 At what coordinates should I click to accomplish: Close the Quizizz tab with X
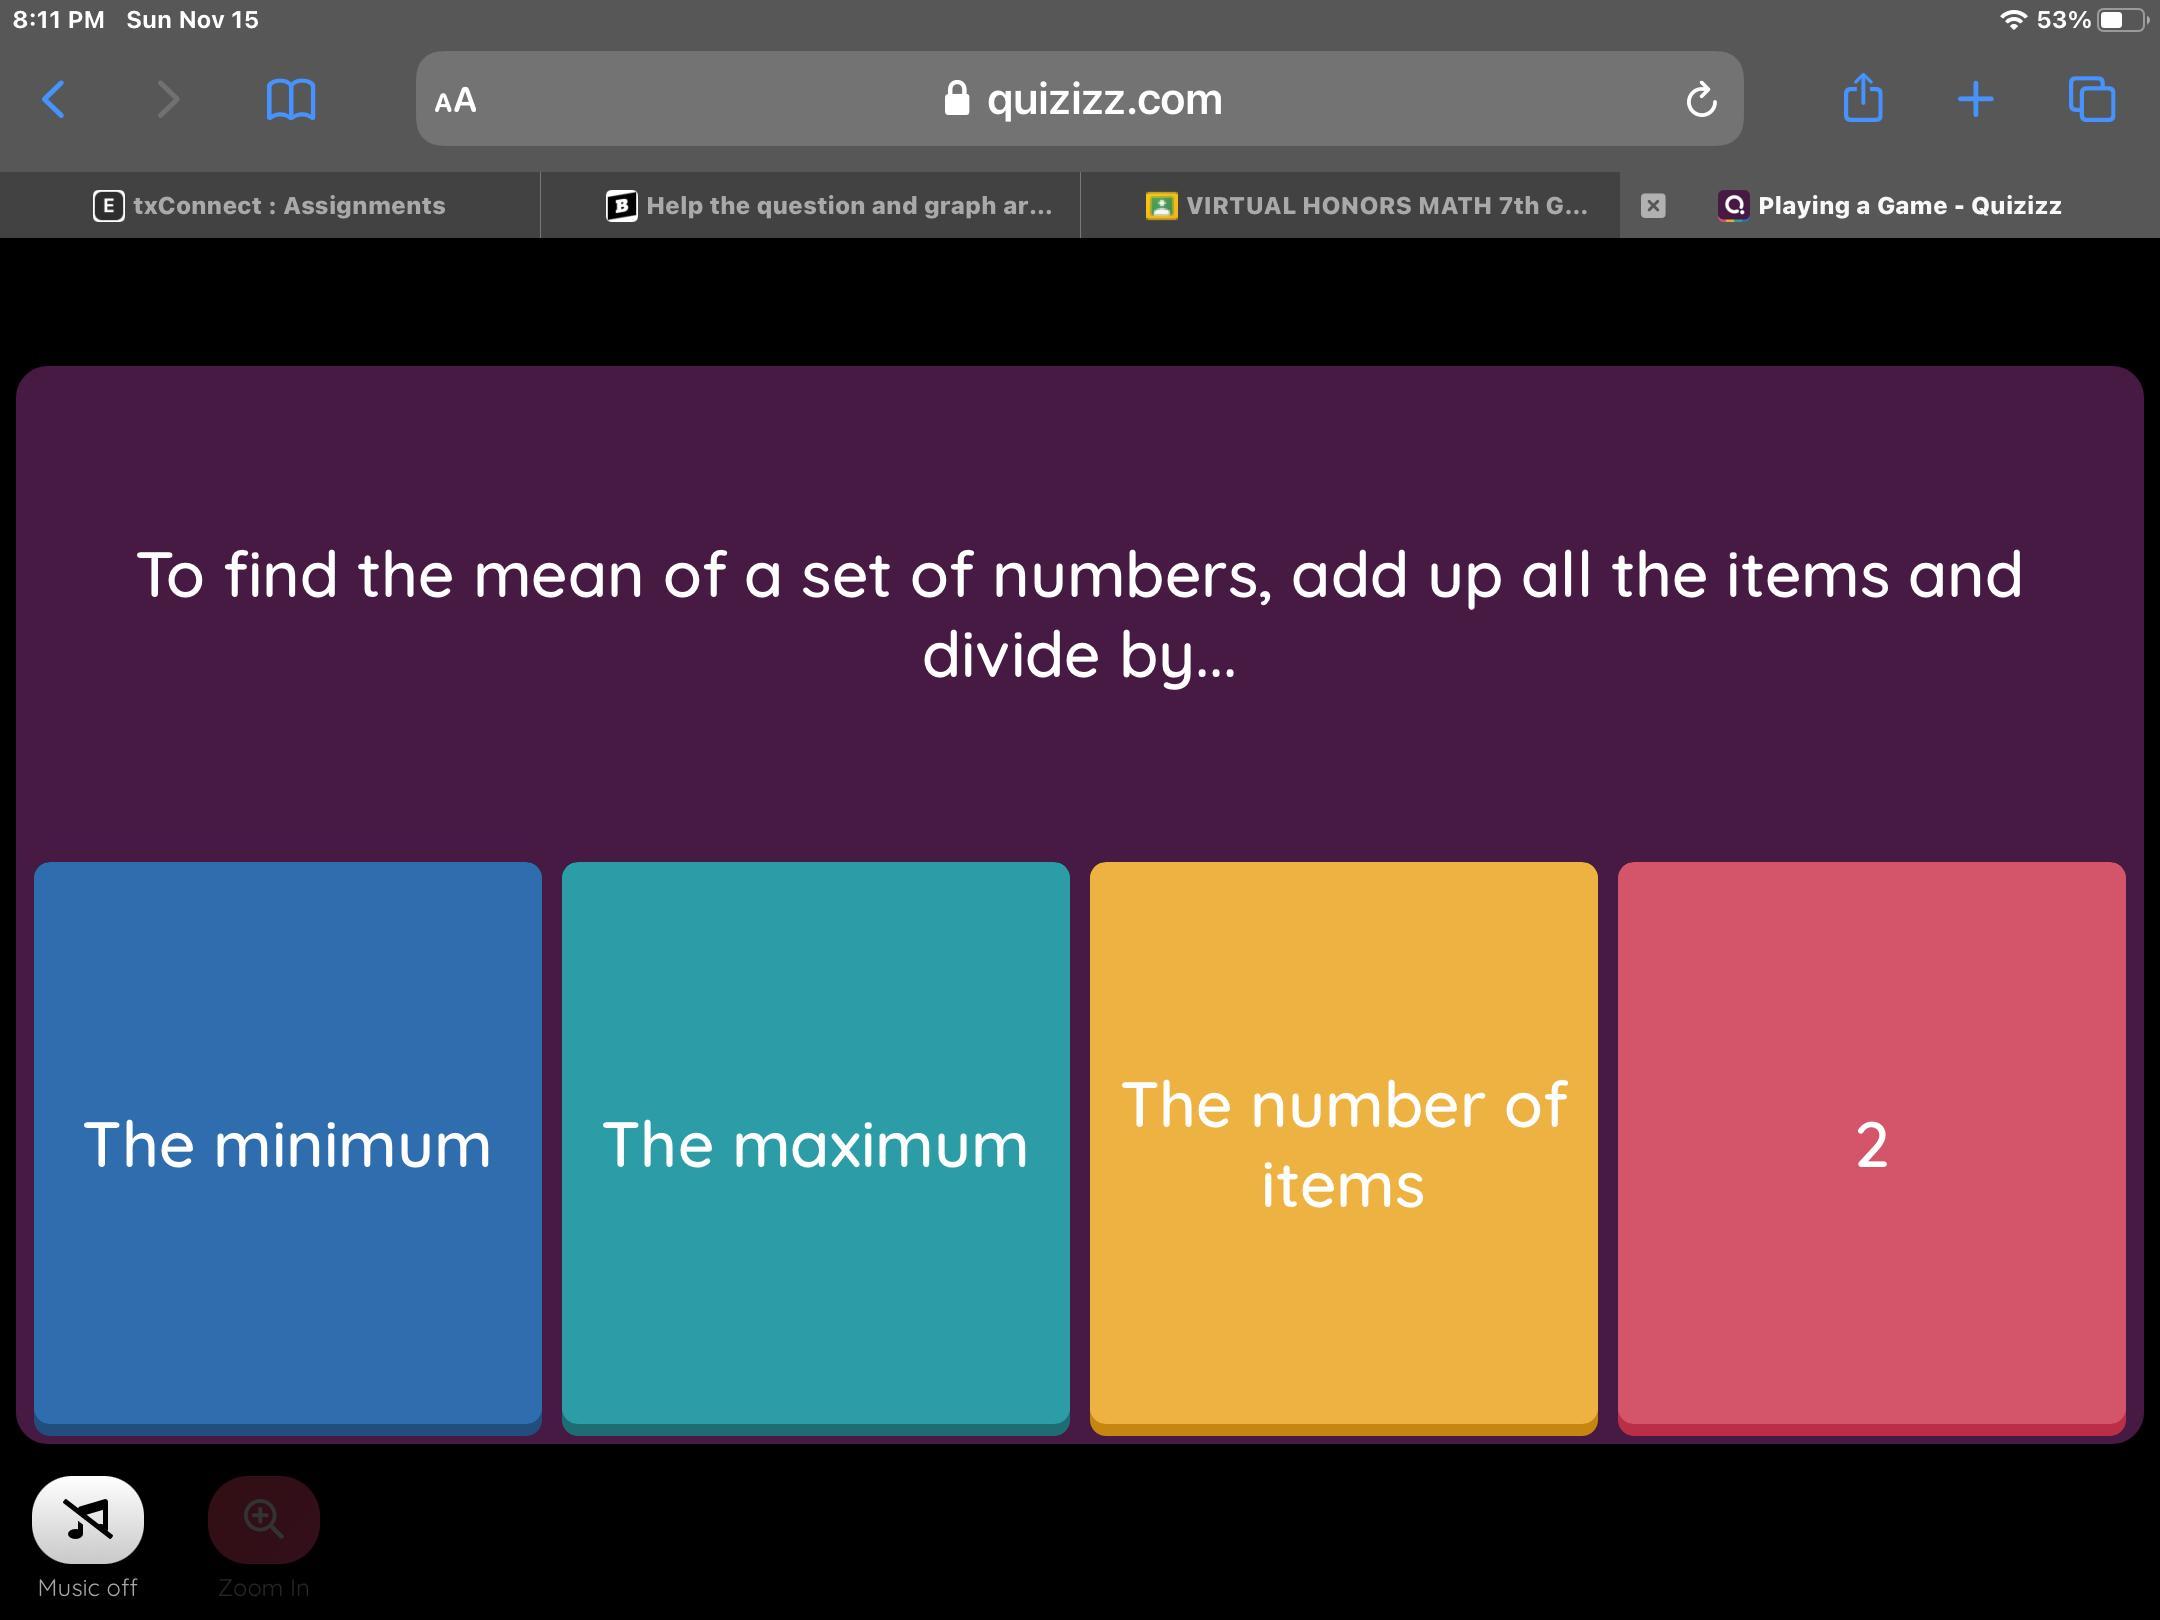1653,205
